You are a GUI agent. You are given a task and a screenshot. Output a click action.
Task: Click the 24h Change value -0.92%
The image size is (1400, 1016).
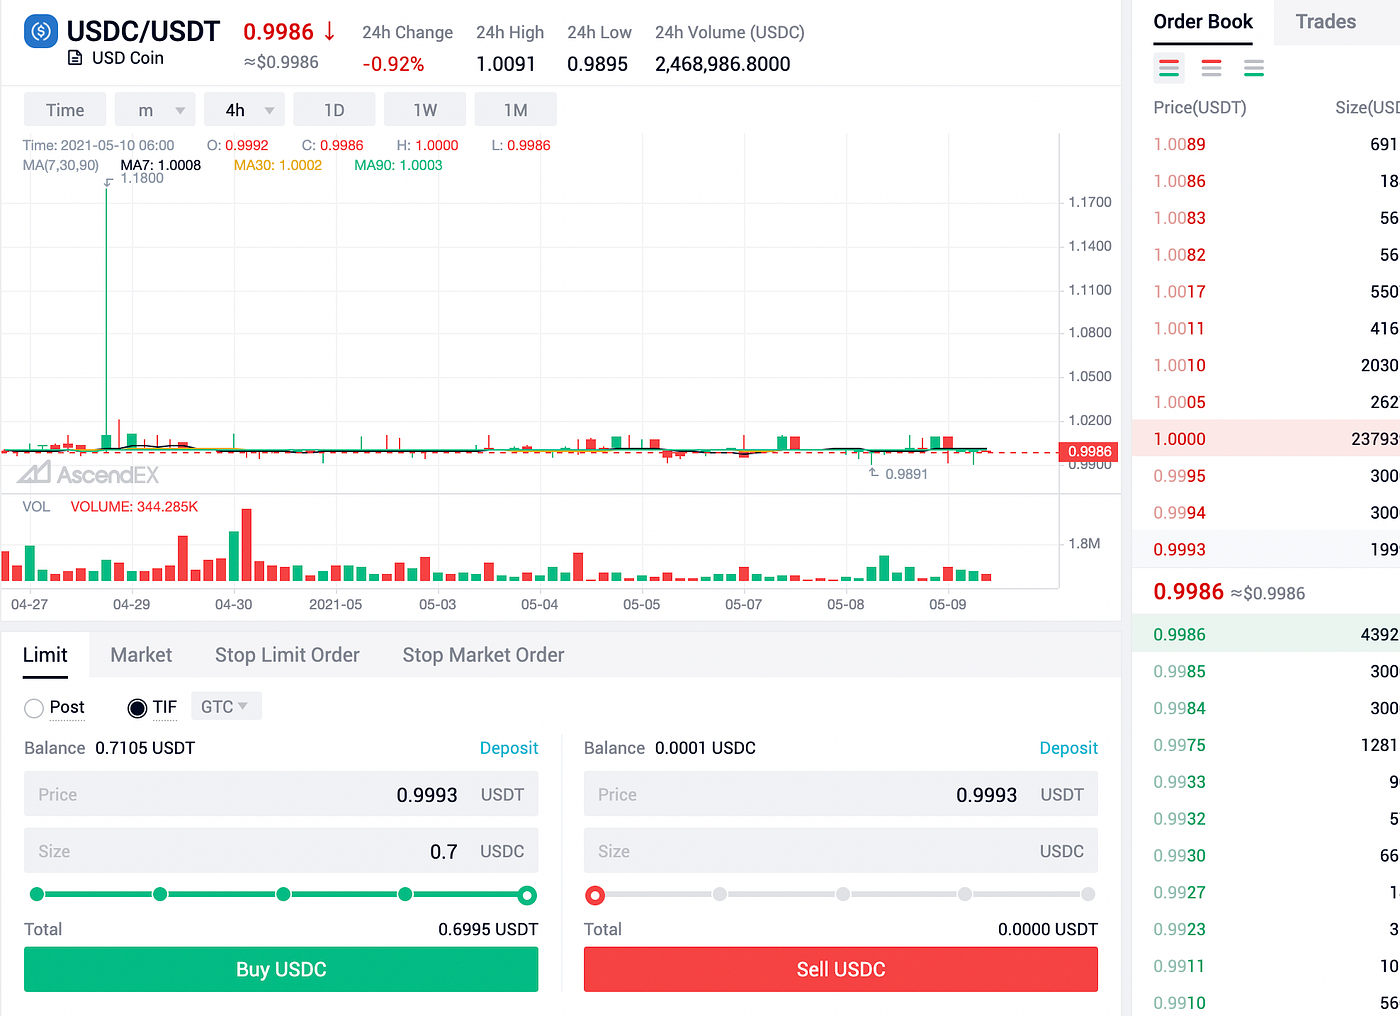[x=393, y=64]
